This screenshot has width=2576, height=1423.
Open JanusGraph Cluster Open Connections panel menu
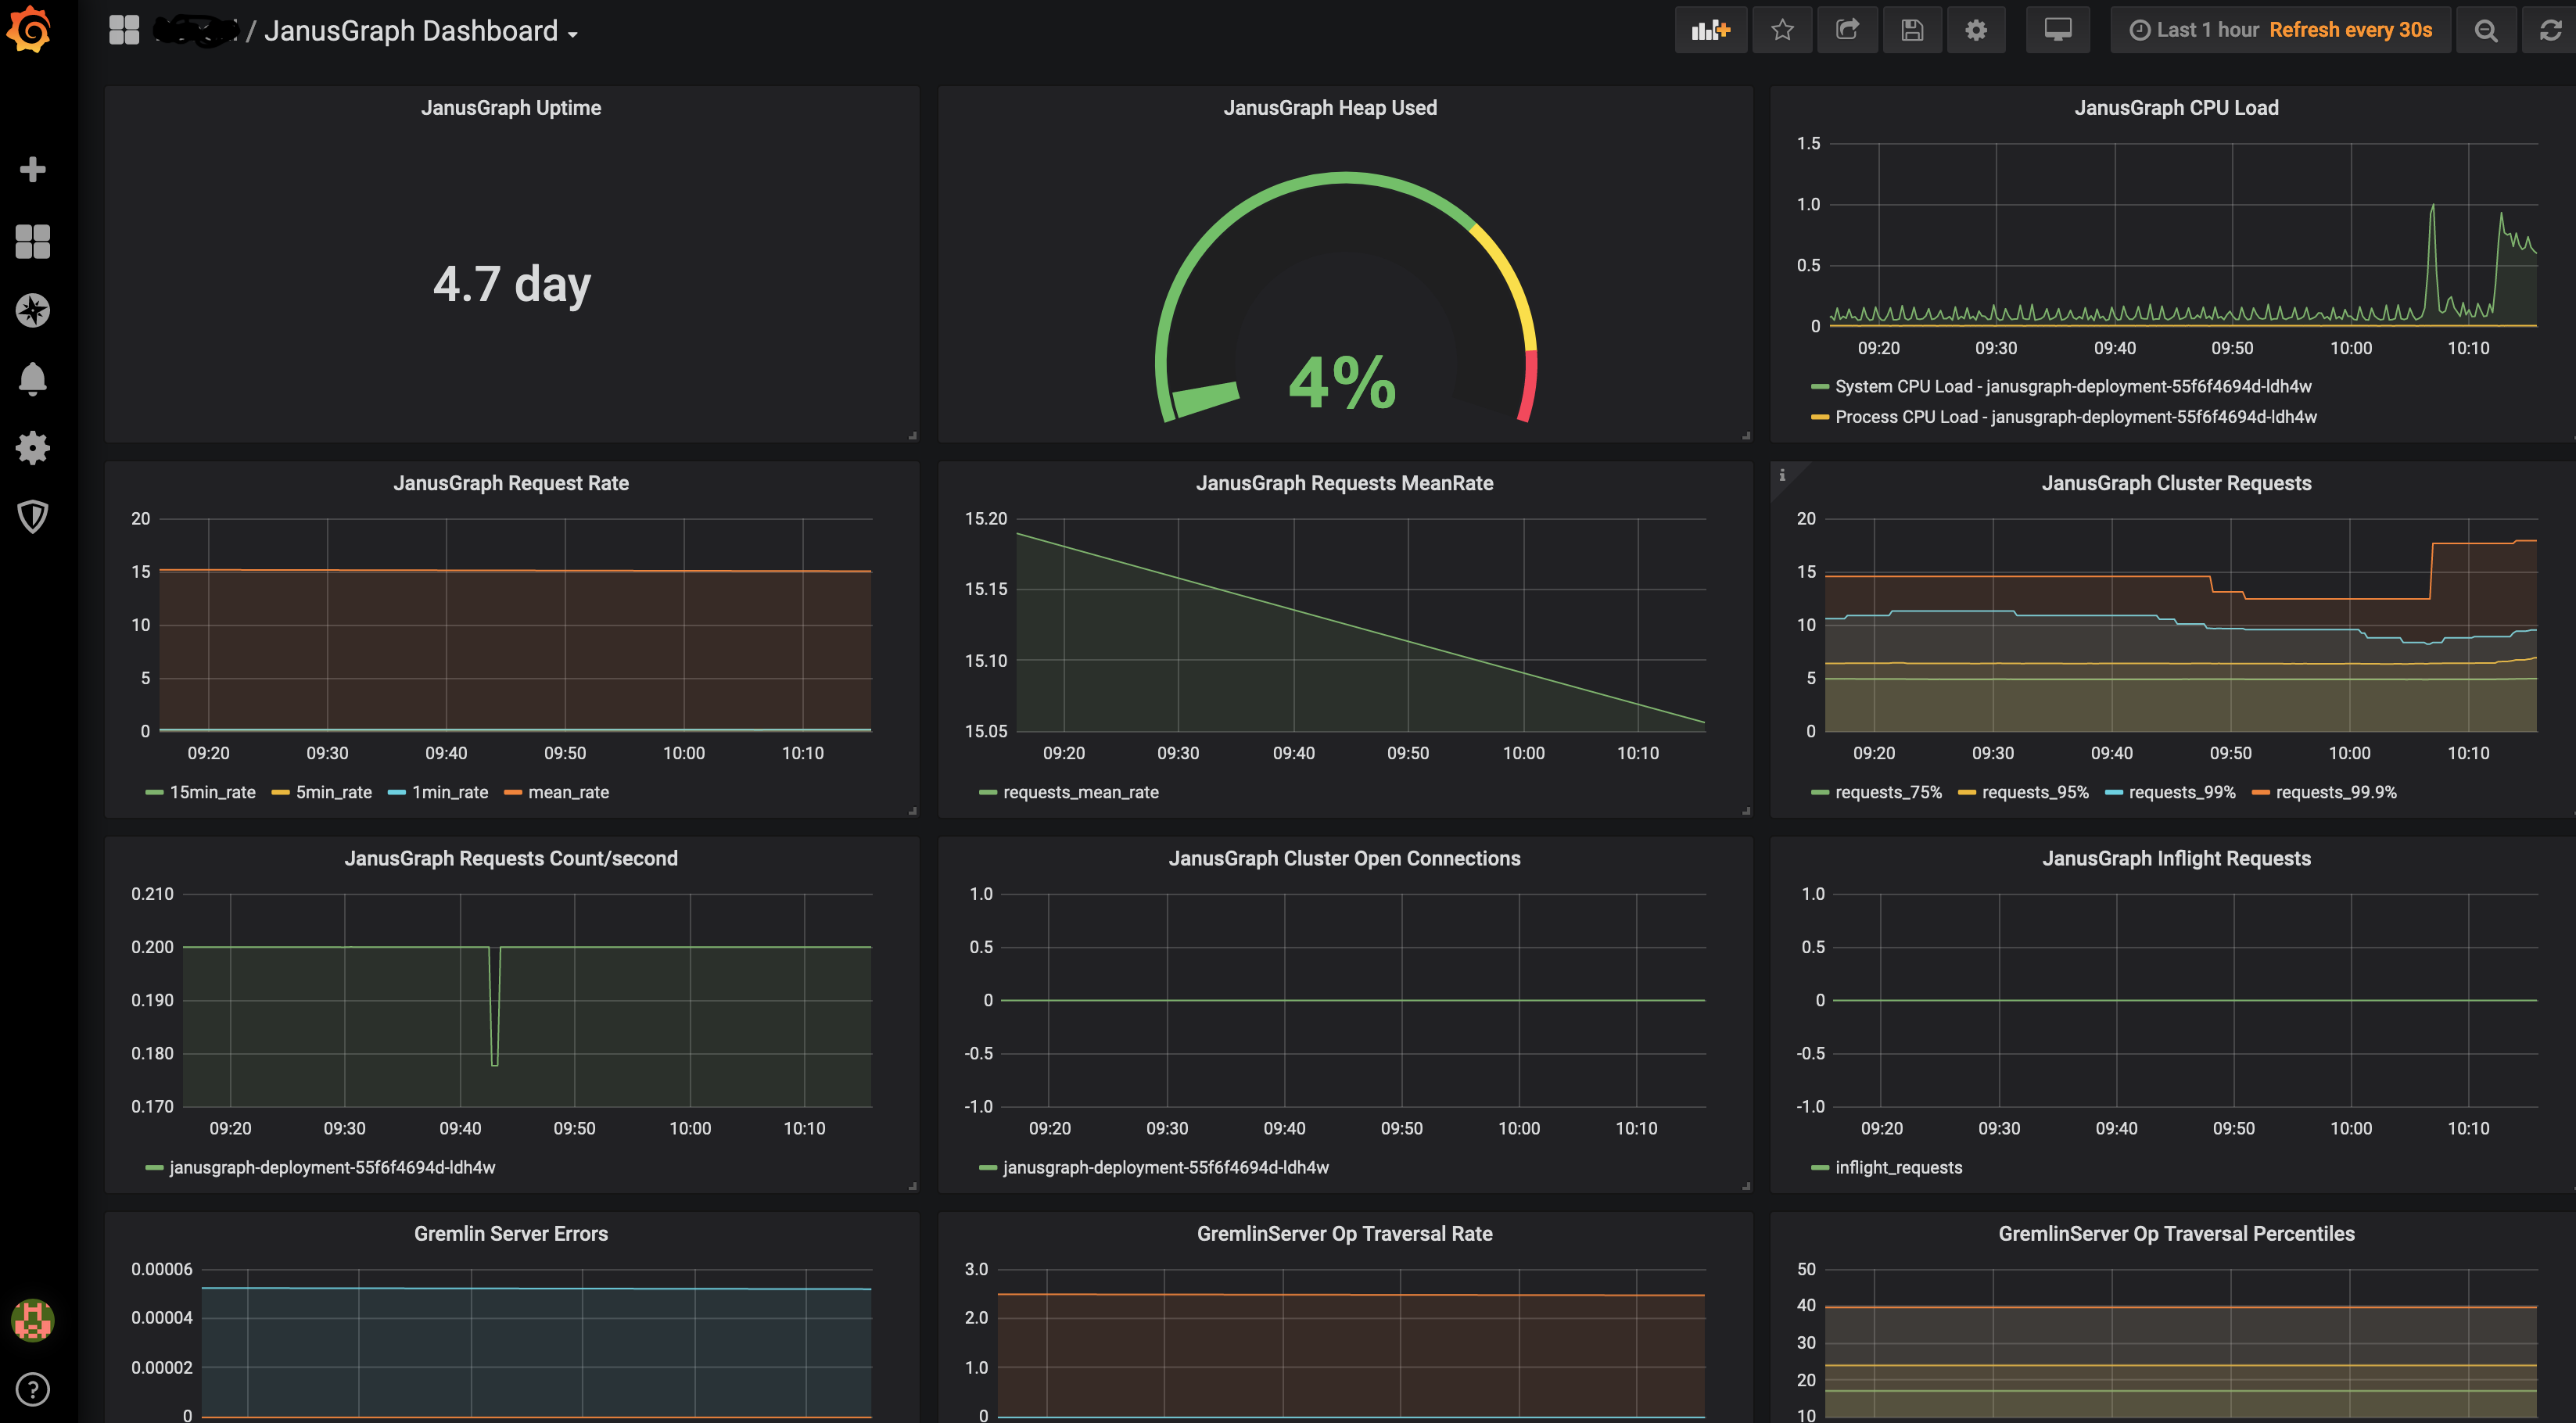click(1344, 858)
